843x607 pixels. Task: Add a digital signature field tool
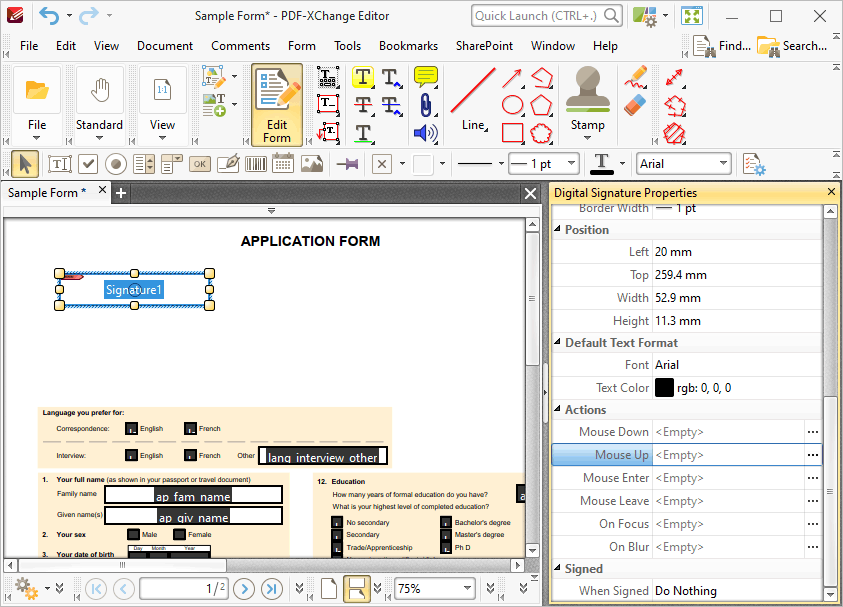(x=228, y=164)
